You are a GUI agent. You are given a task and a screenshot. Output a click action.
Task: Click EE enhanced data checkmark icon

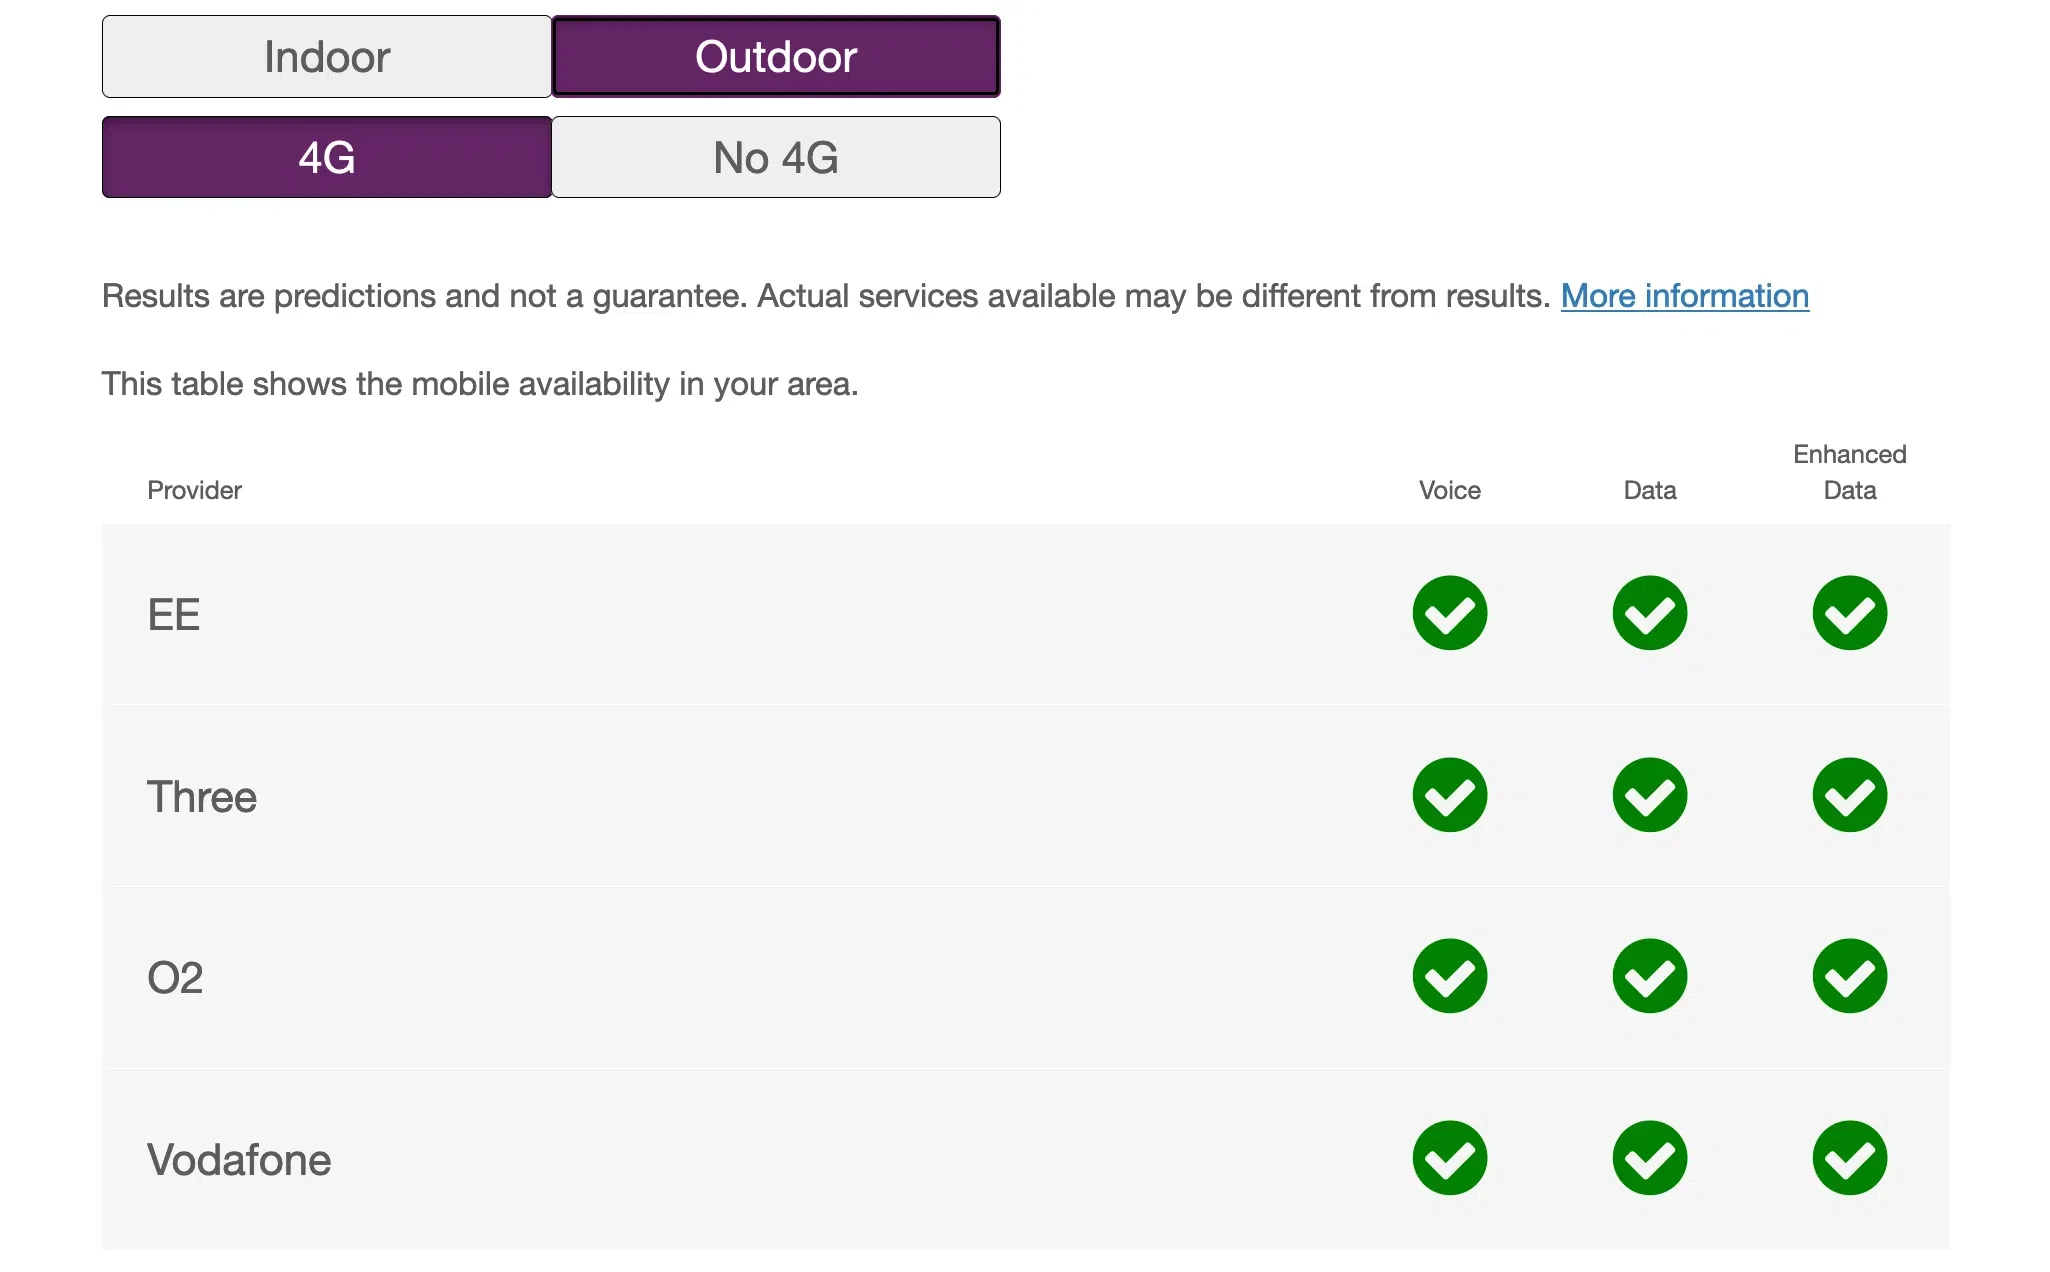(x=1849, y=613)
